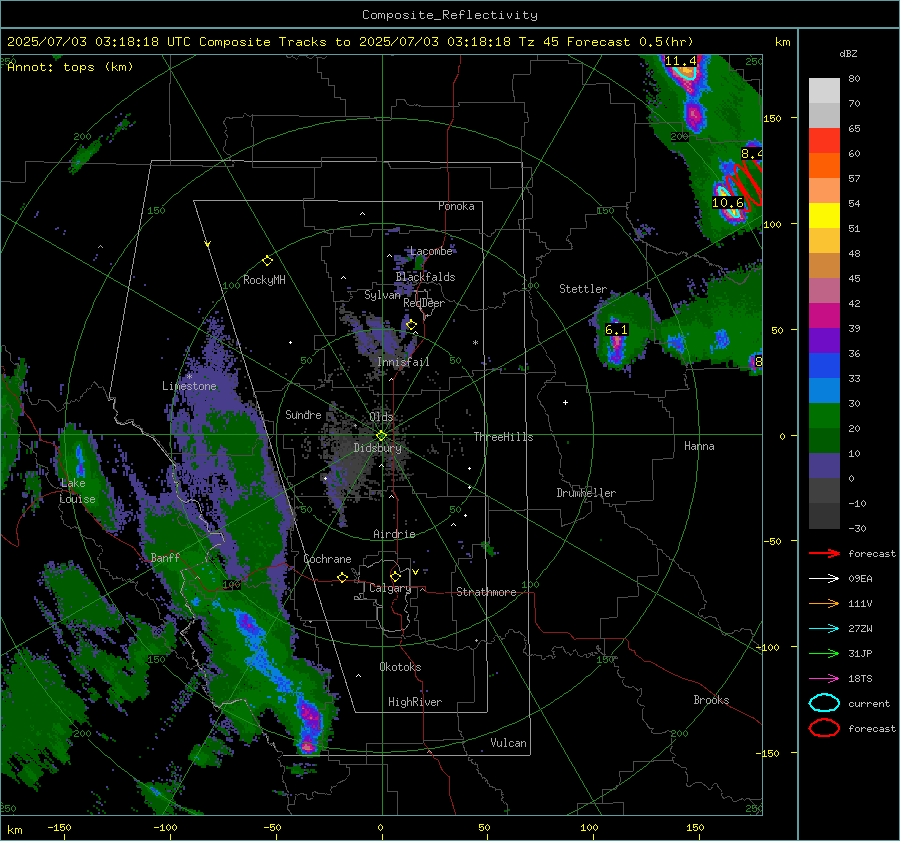Click the Limestone map label
Viewport: 900px width, 841px height.
[189, 386]
